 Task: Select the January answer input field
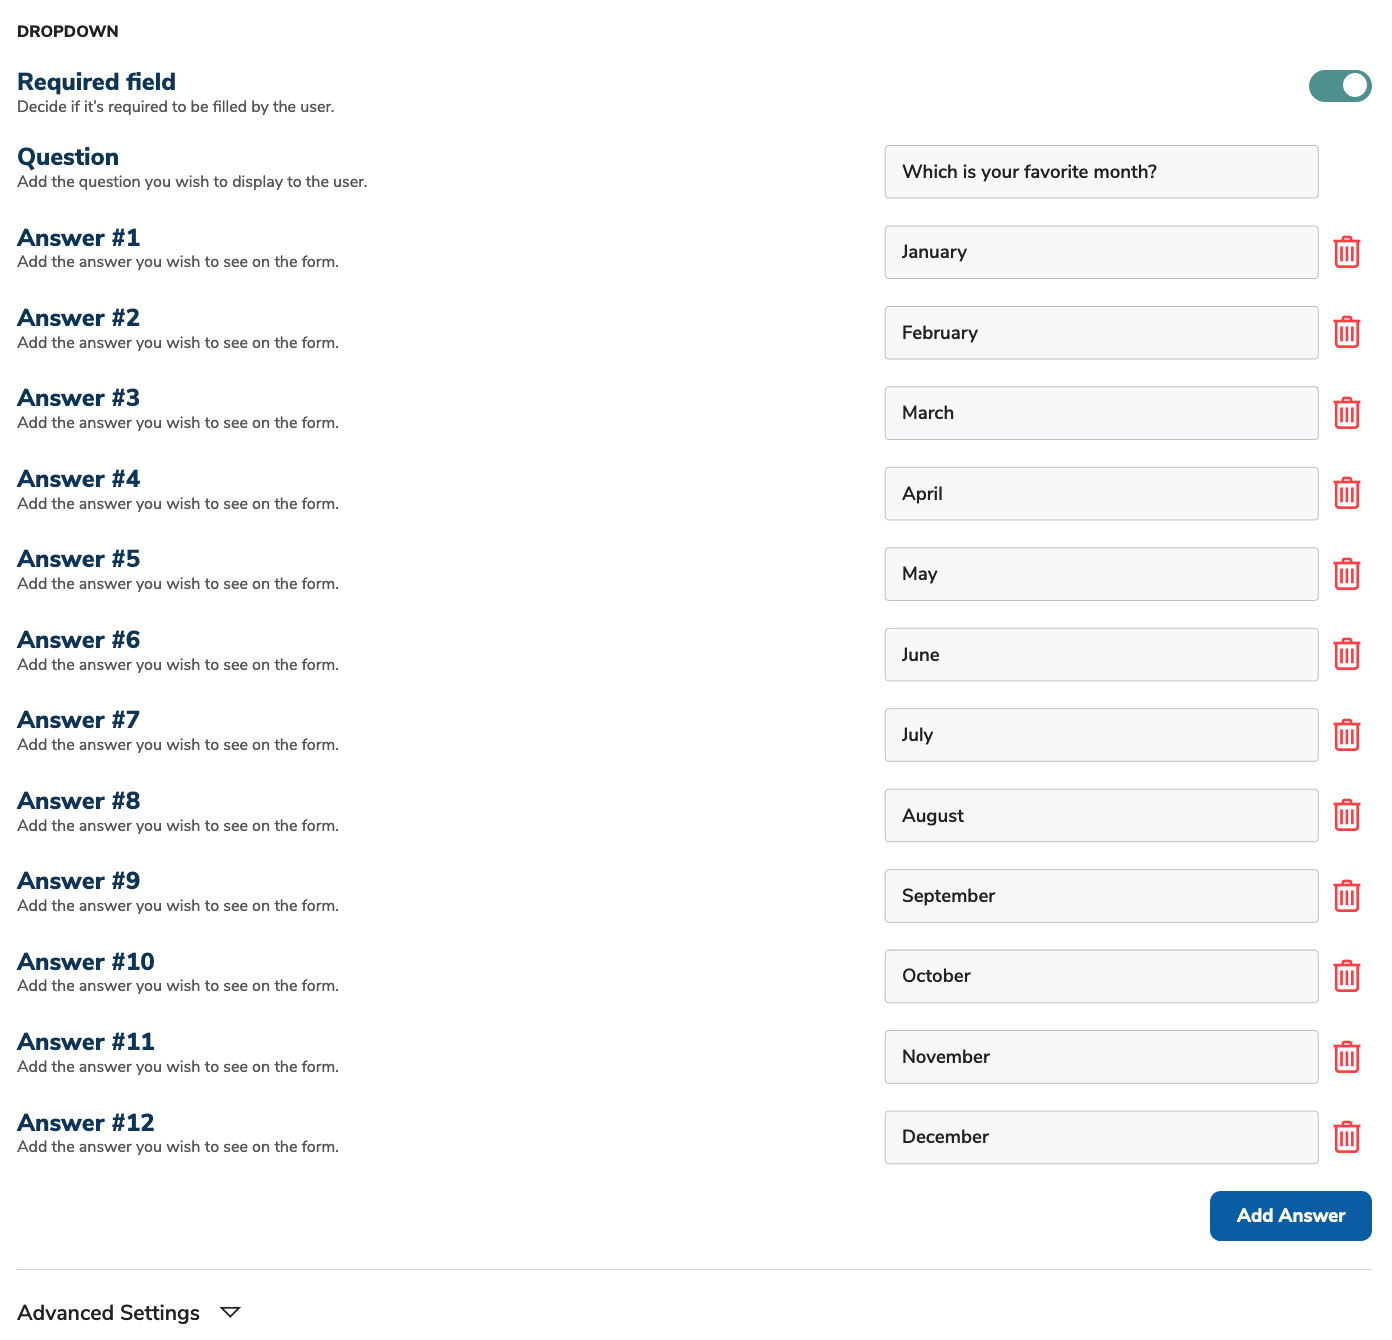point(1100,252)
